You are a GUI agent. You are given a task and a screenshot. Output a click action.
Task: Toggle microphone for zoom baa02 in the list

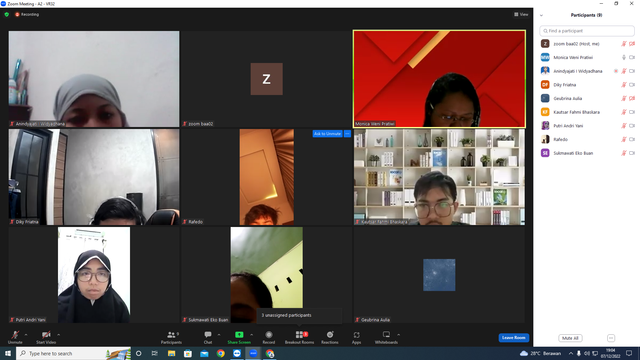624,44
